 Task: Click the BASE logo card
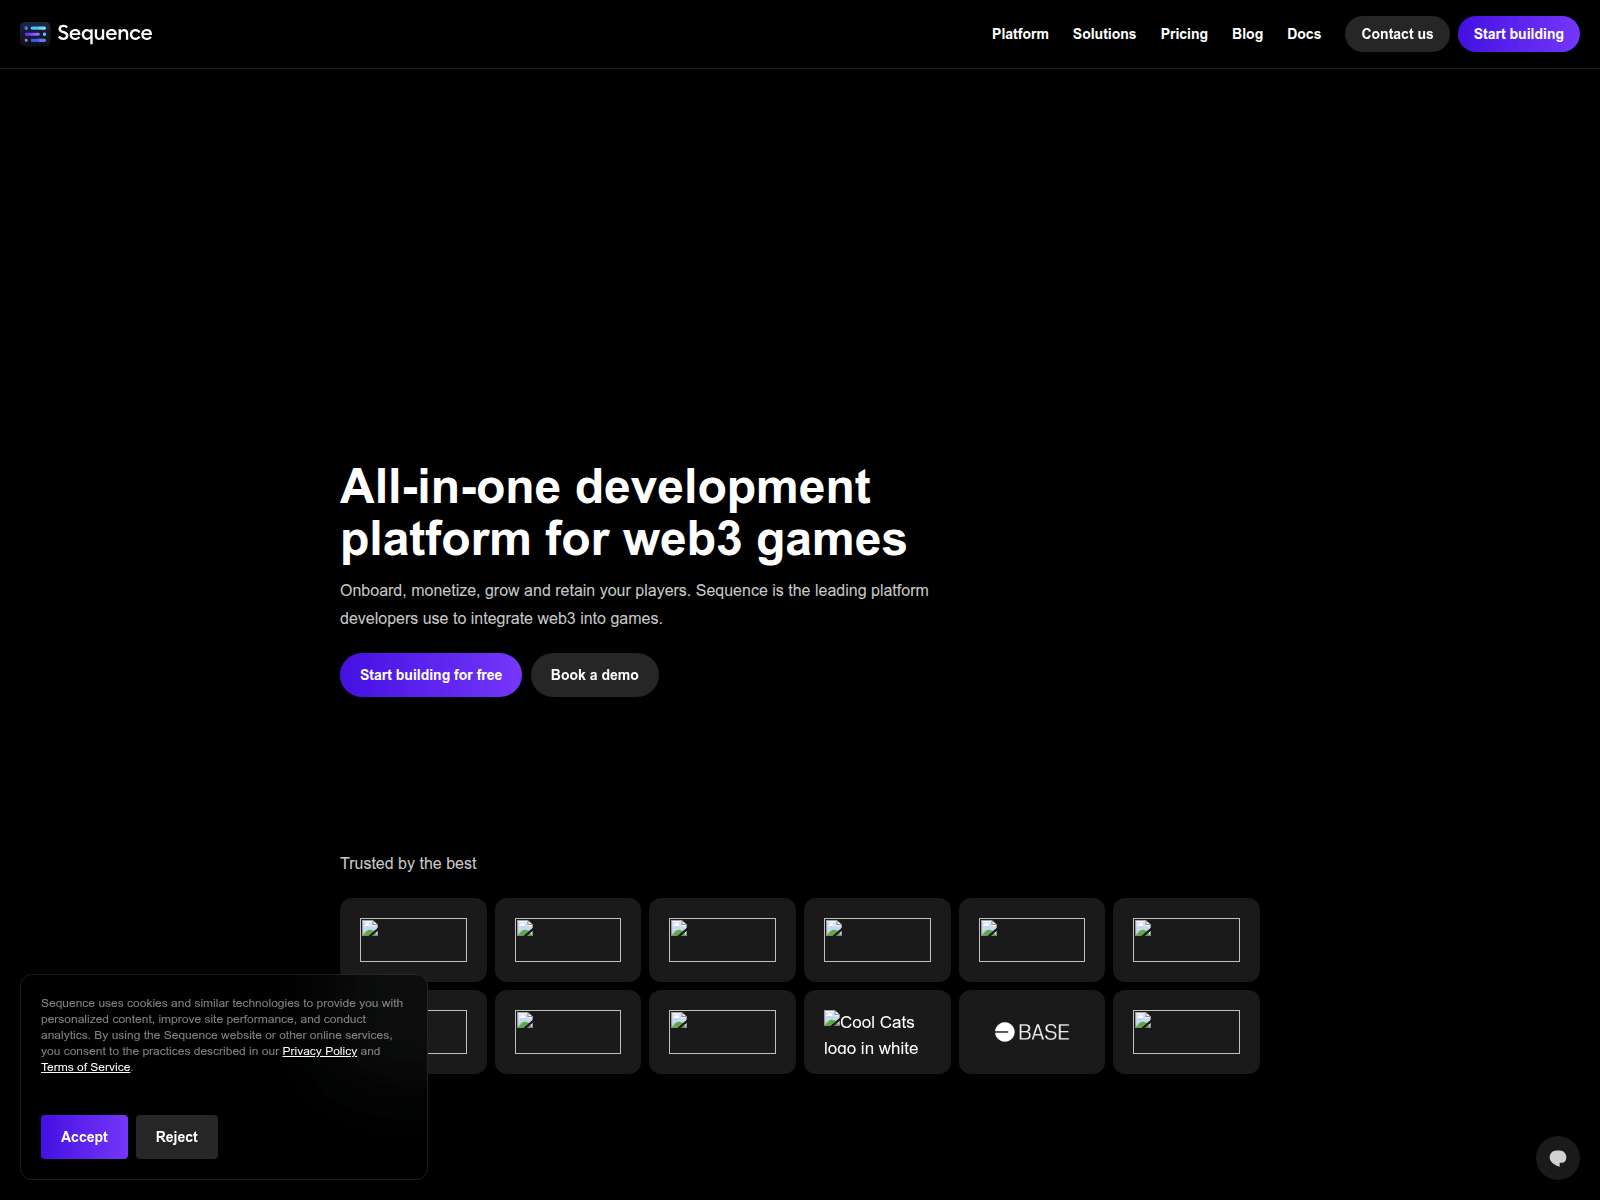1032,1032
